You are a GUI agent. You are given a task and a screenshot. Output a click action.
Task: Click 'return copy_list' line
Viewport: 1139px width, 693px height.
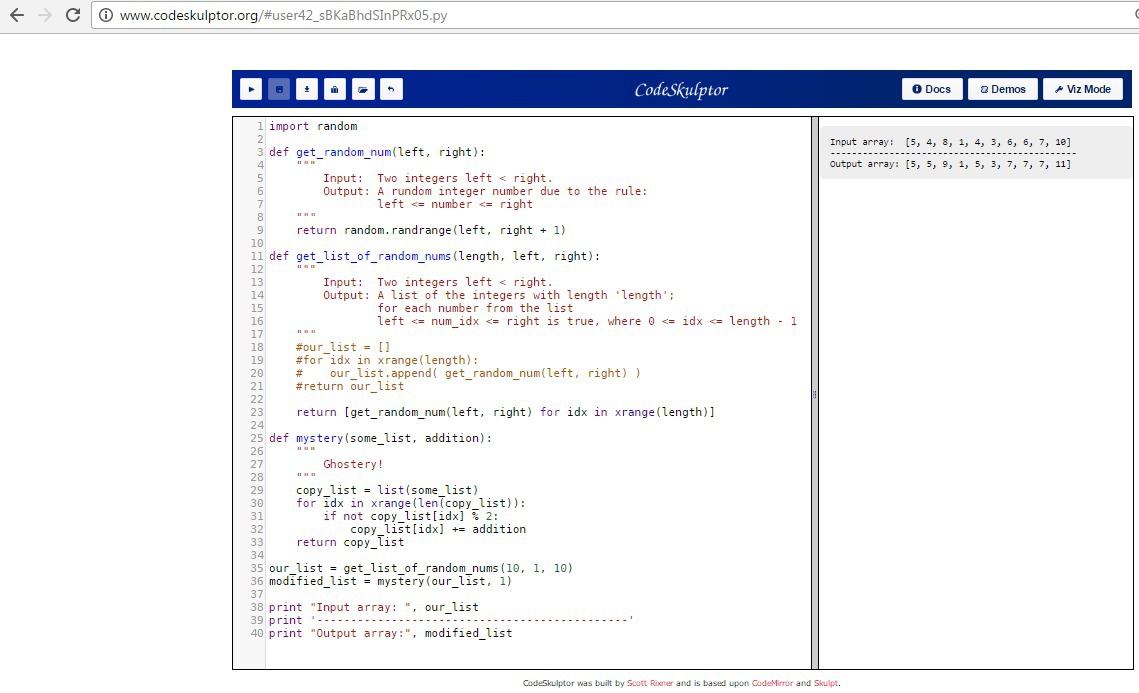tap(350, 542)
